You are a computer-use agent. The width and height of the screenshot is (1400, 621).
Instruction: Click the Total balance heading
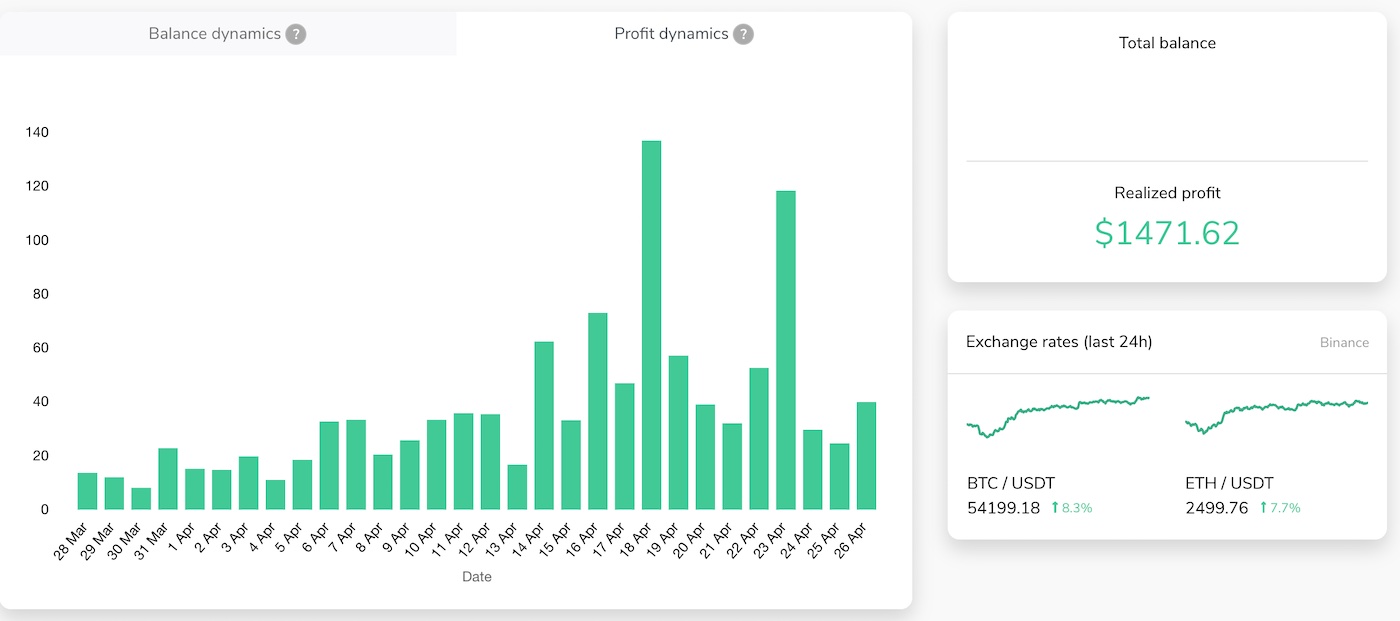point(1167,43)
